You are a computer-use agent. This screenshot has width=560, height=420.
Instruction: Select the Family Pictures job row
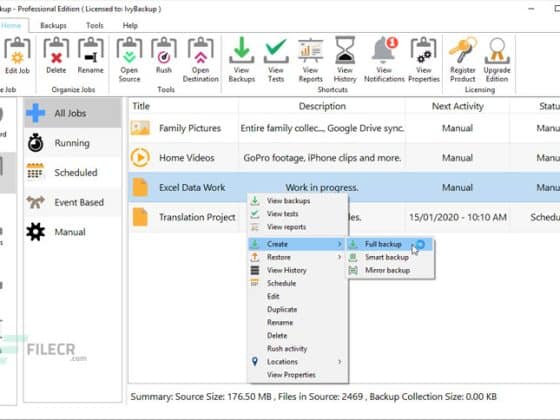click(344, 128)
